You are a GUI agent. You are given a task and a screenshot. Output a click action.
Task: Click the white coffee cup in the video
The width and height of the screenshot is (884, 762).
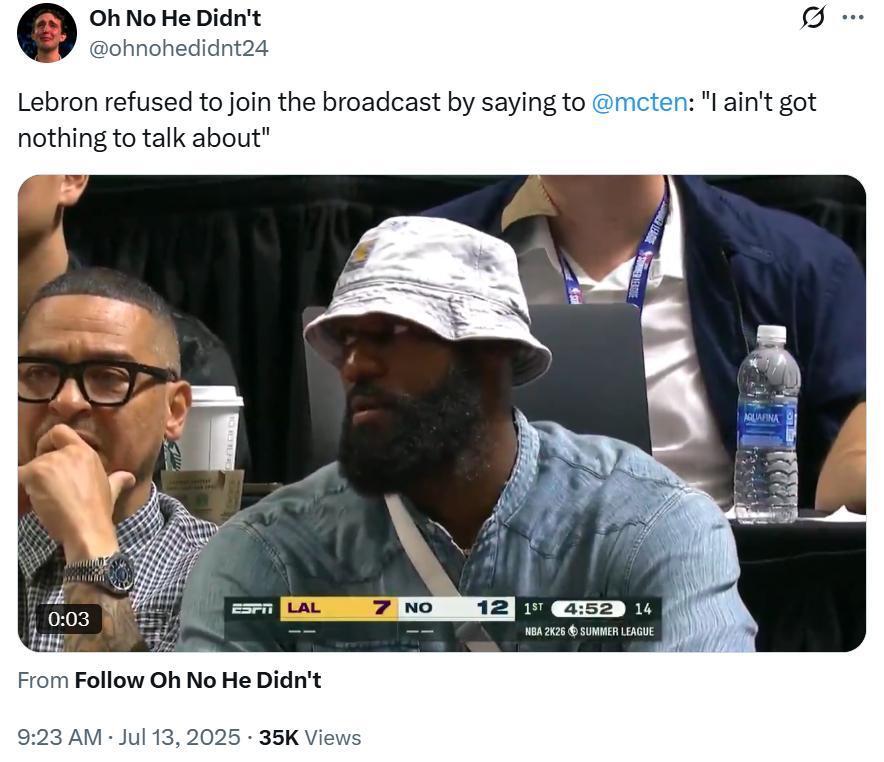[210, 428]
